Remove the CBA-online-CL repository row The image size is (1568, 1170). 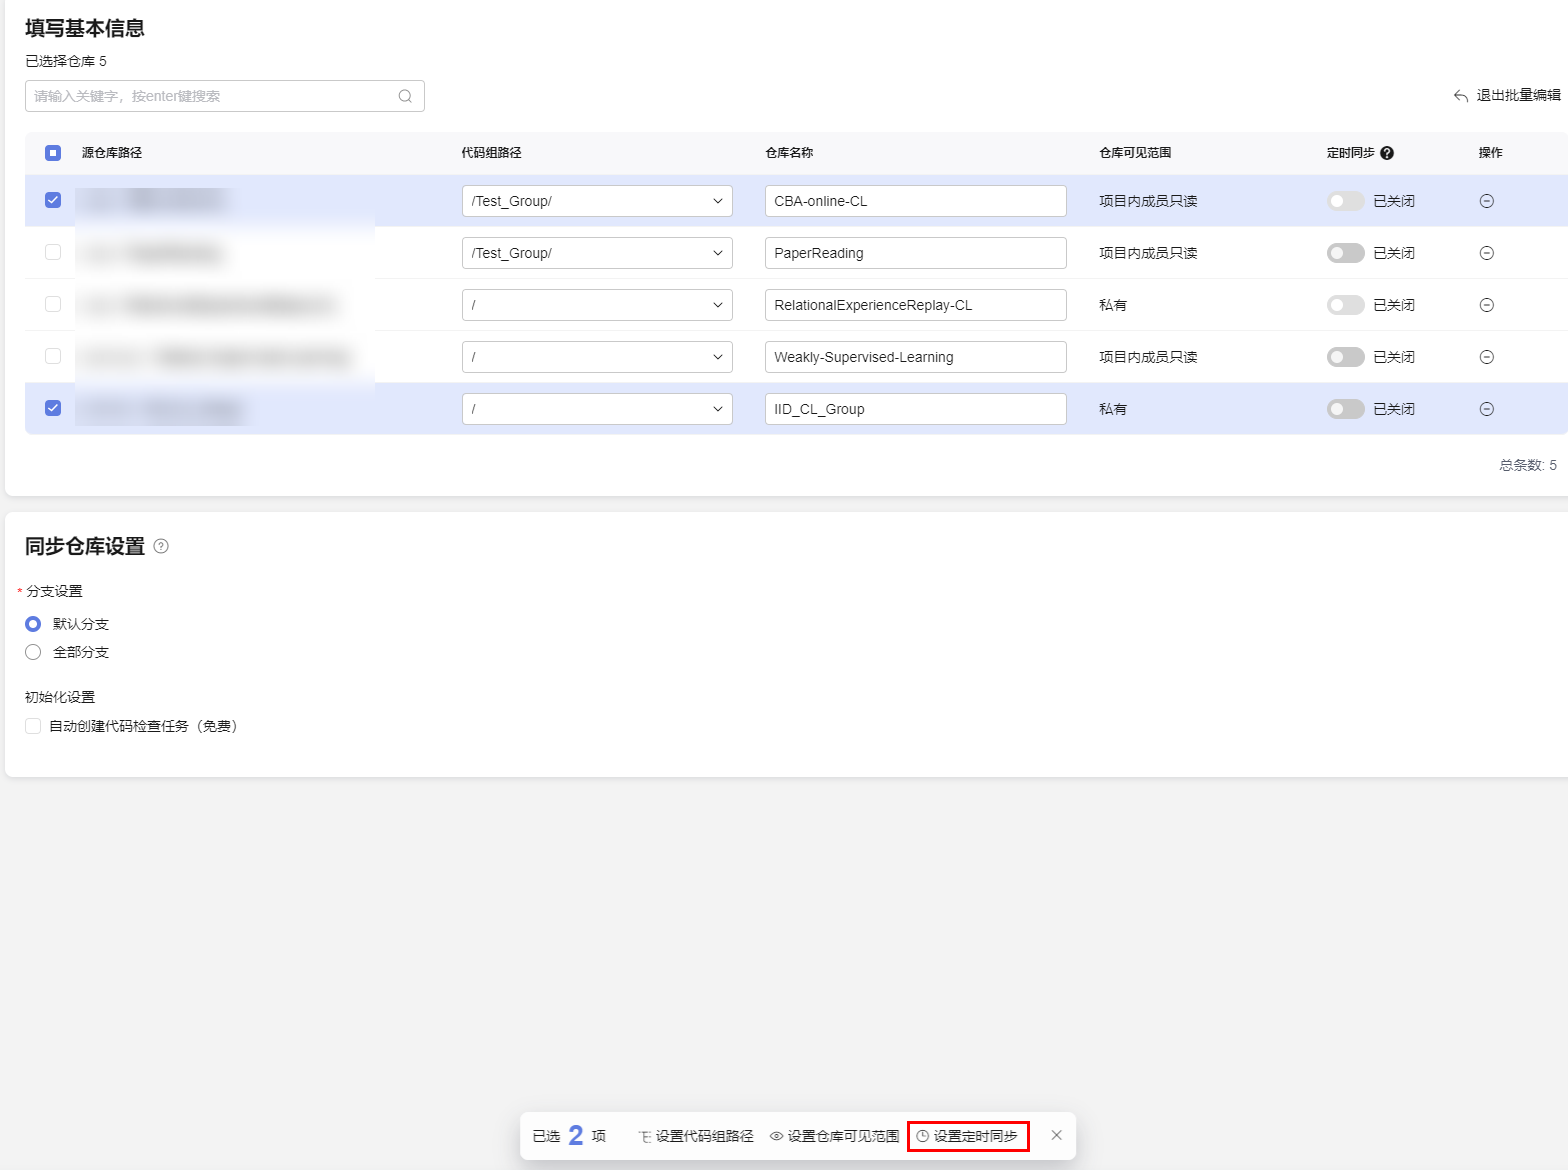1486,201
